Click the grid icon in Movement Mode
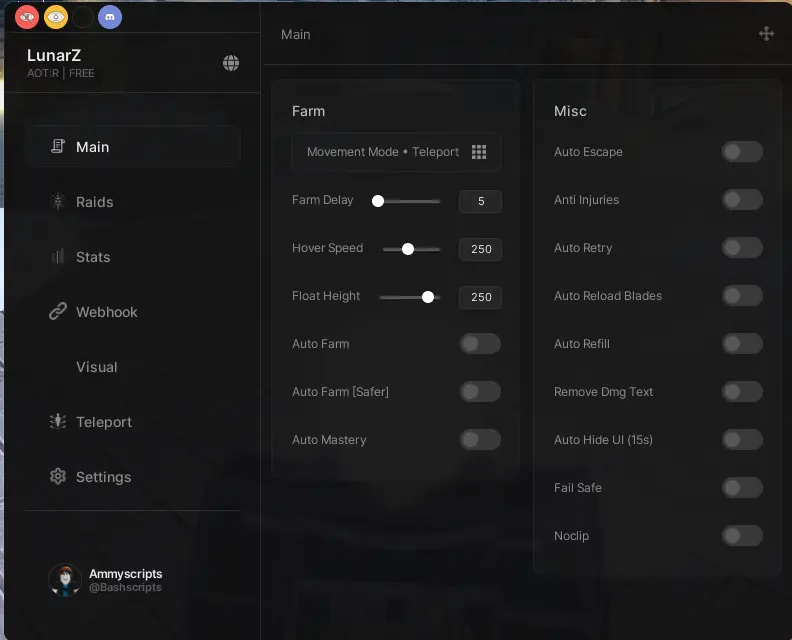 click(x=479, y=152)
